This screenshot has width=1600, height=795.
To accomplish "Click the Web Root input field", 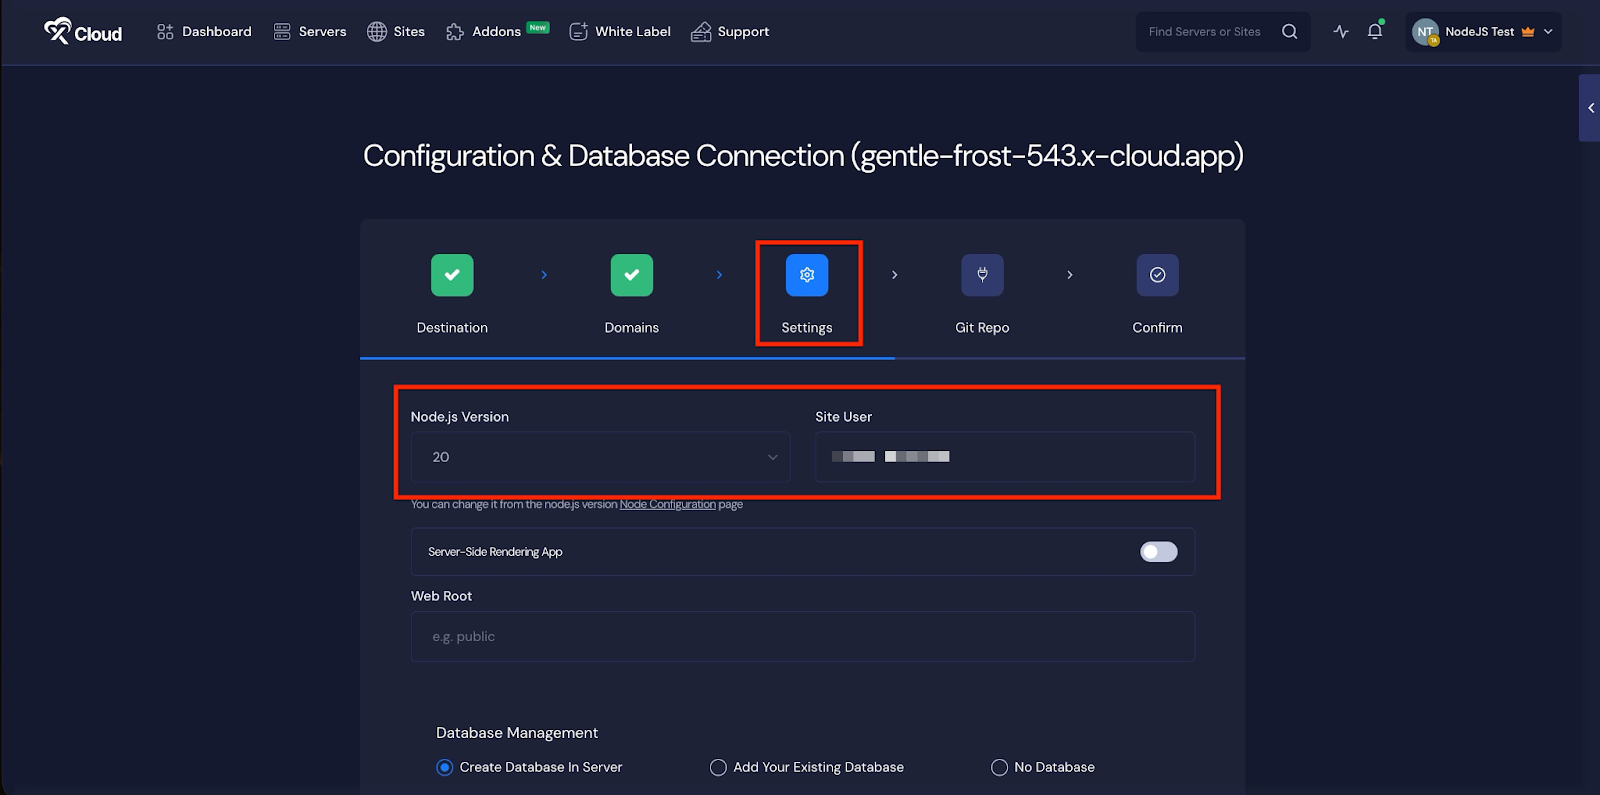I will [803, 637].
